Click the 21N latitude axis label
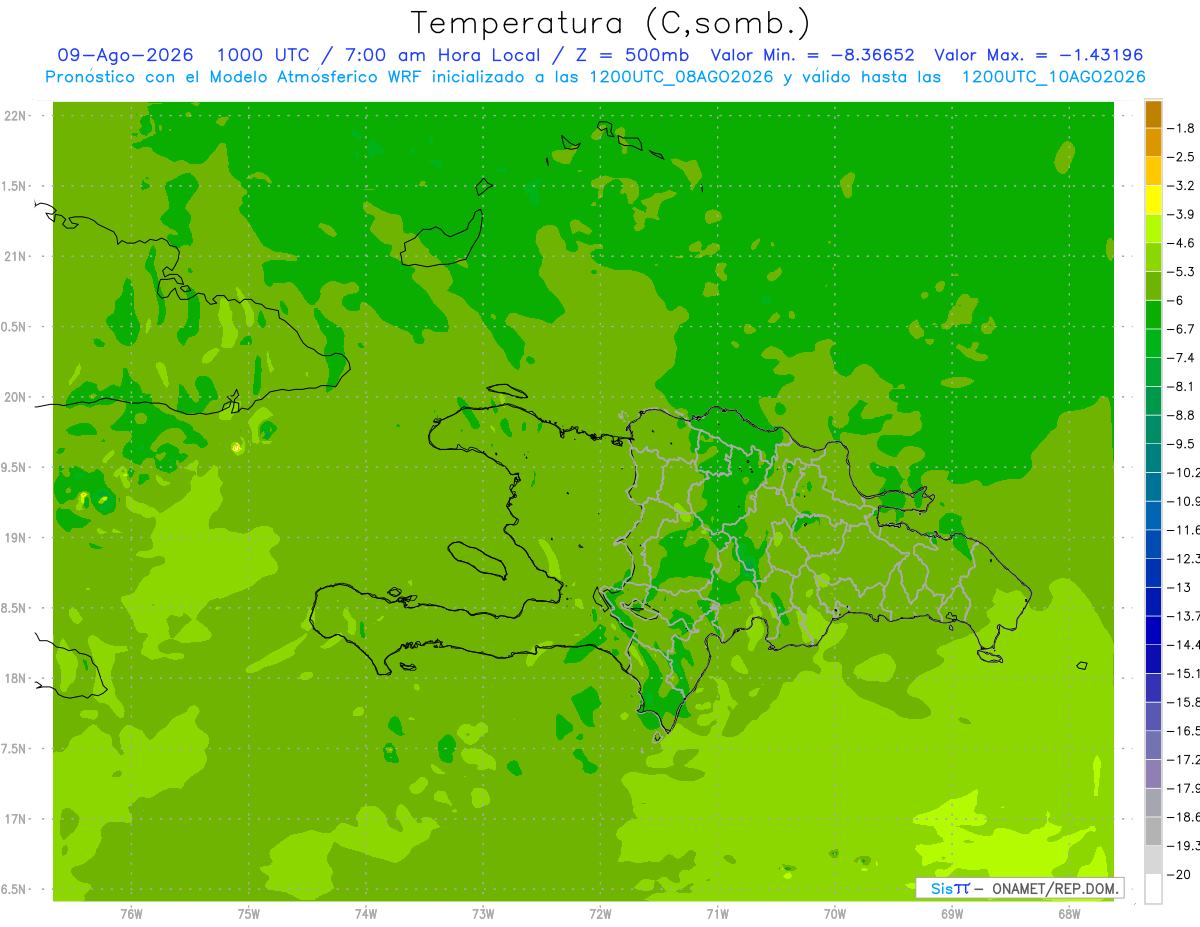The image size is (1200, 927). click(17, 257)
